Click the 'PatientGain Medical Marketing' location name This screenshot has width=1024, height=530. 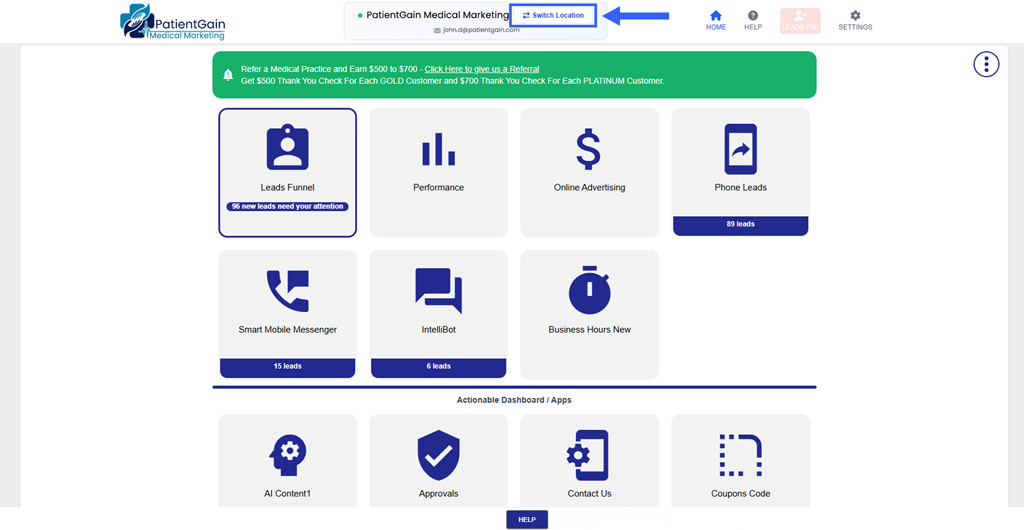point(437,14)
